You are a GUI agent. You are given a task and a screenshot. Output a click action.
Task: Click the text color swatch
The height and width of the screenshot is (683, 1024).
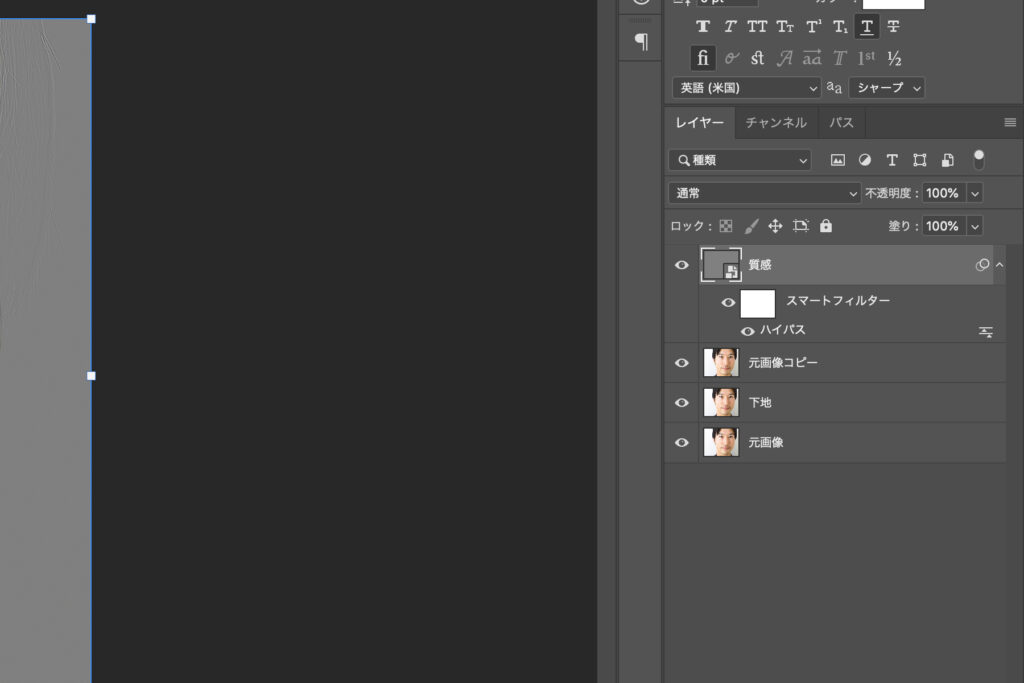click(x=893, y=4)
